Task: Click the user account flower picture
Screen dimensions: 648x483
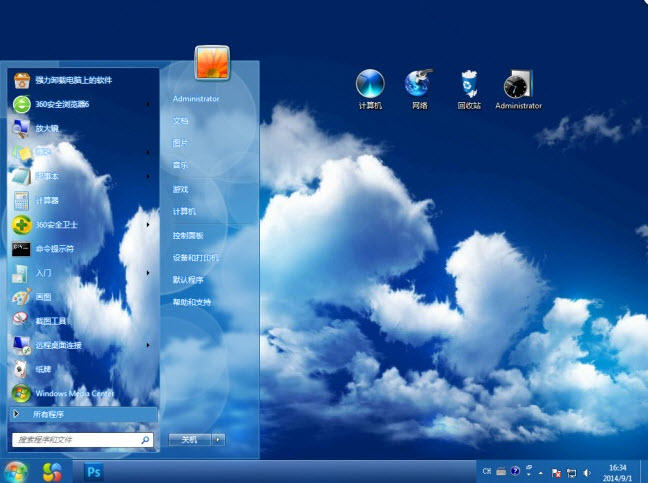Action: (x=212, y=62)
